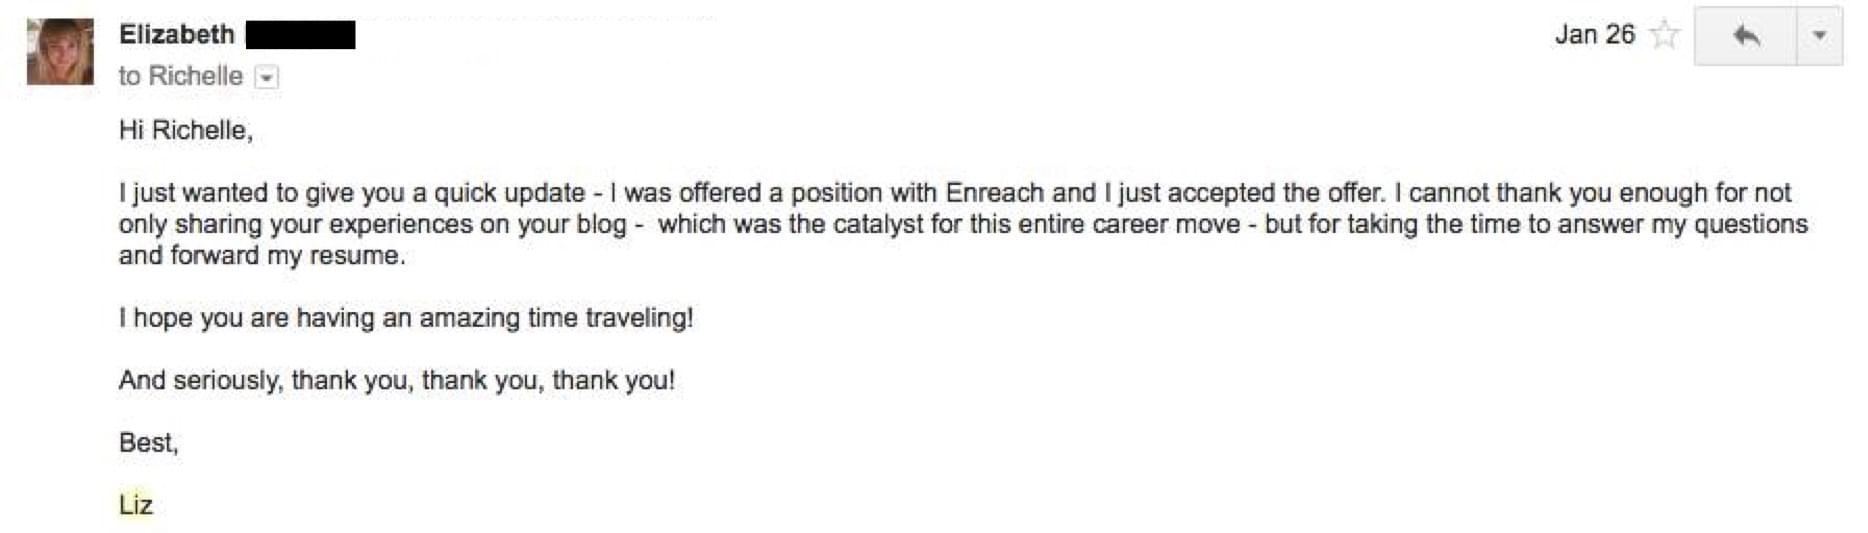Click the 'to Richelle' recipient text
This screenshot has width=1868, height=533.
pos(180,76)
